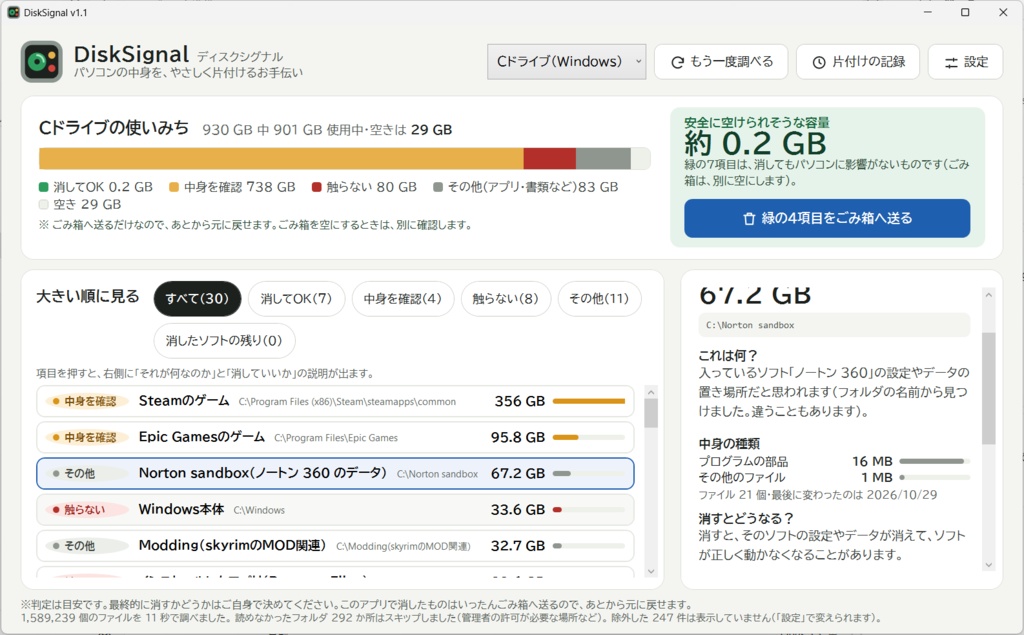The width and height of the screenshot is (1024, 635).
Task: Click the size bar for Epic Games 95.8 GB
Action: pyautogui.click(x=588, y=437)
